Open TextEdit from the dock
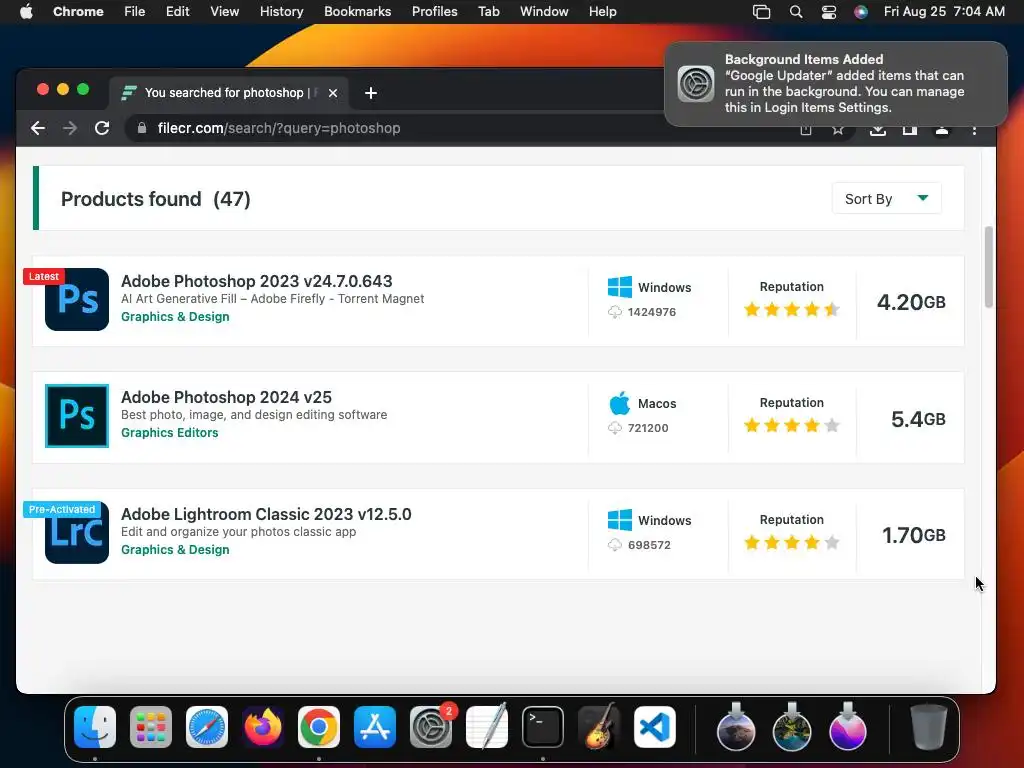This screenshot has height=768, width=1024. (487, 727)
